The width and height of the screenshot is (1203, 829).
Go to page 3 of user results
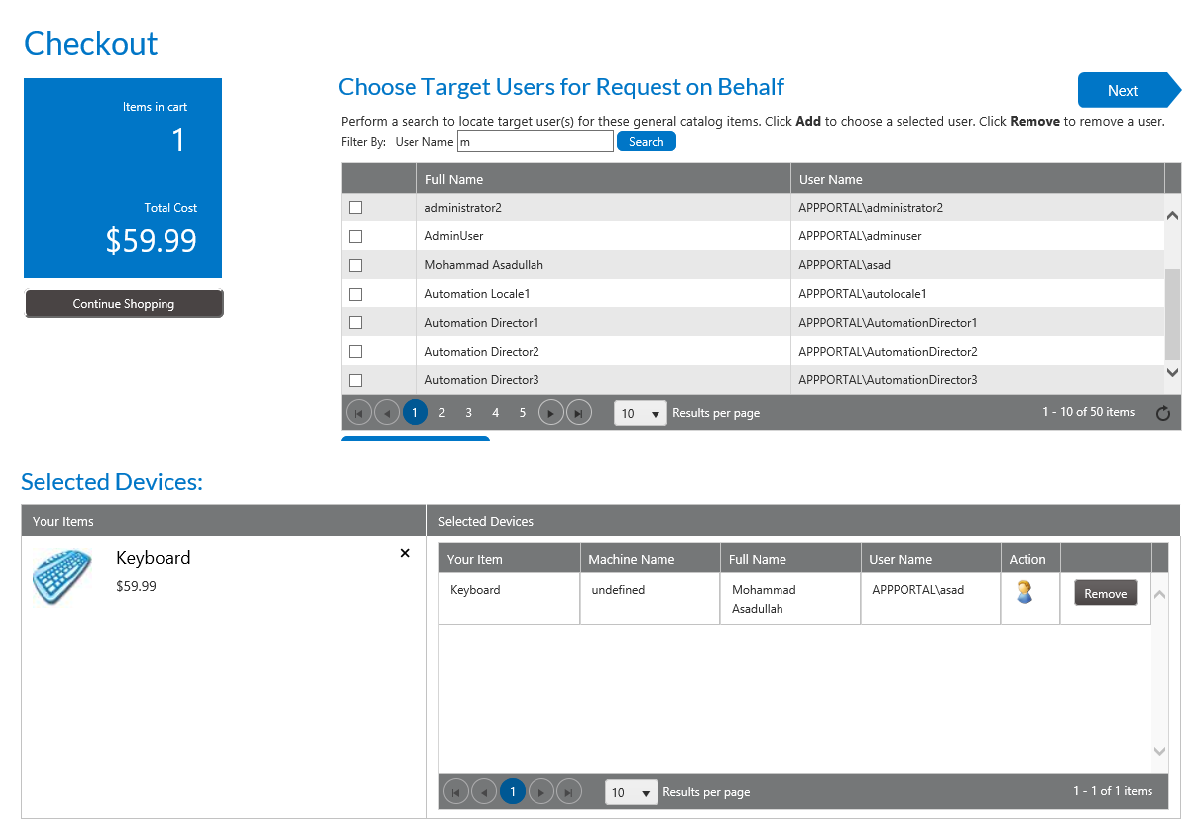point(468,413)
